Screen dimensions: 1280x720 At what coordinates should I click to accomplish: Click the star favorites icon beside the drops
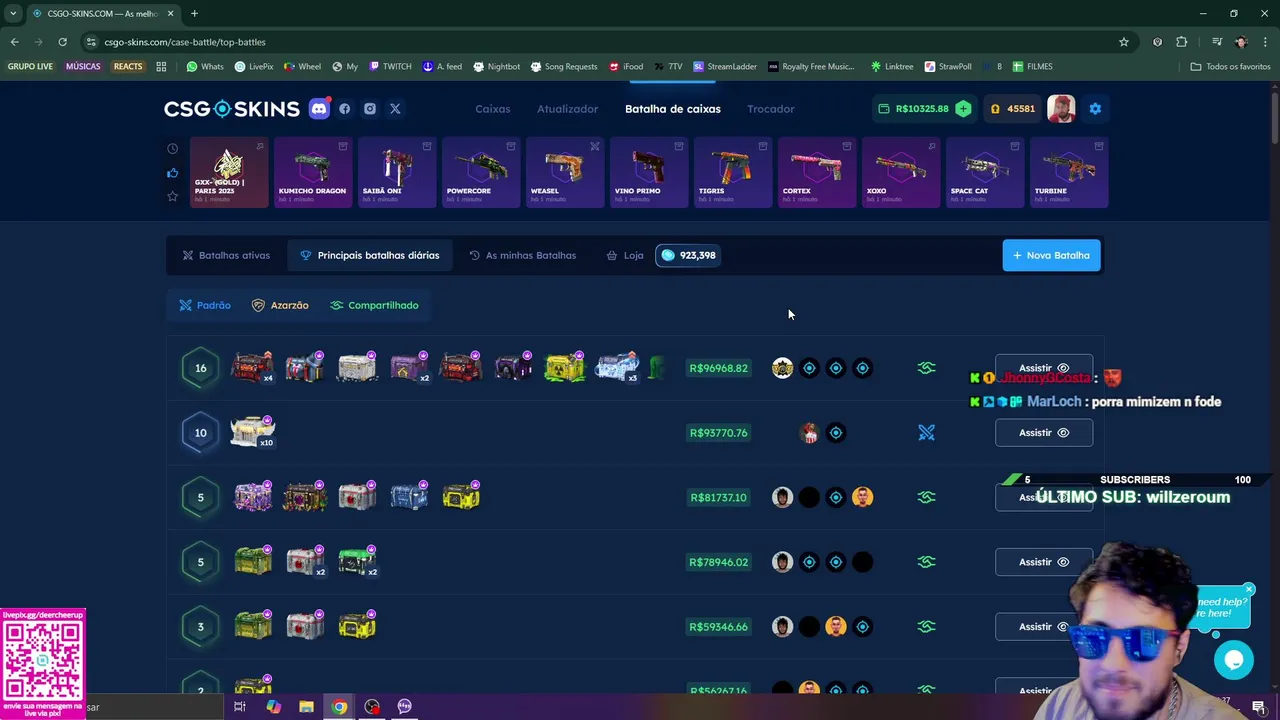coord(172,196)
